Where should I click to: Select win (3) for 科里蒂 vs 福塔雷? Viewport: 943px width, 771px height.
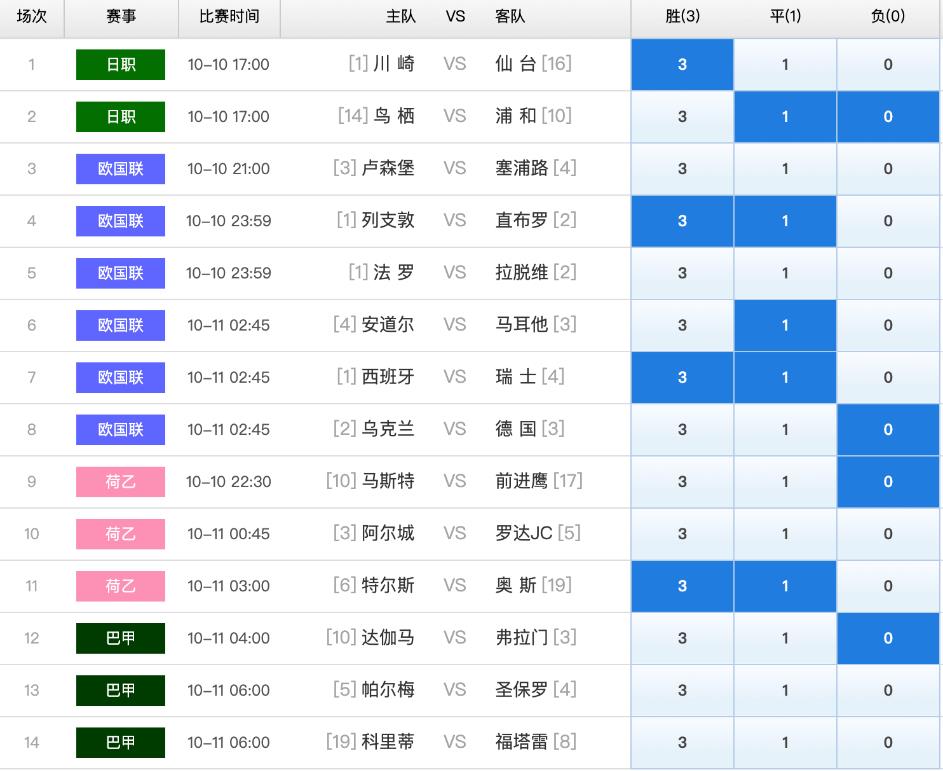(x=682, y=743)
